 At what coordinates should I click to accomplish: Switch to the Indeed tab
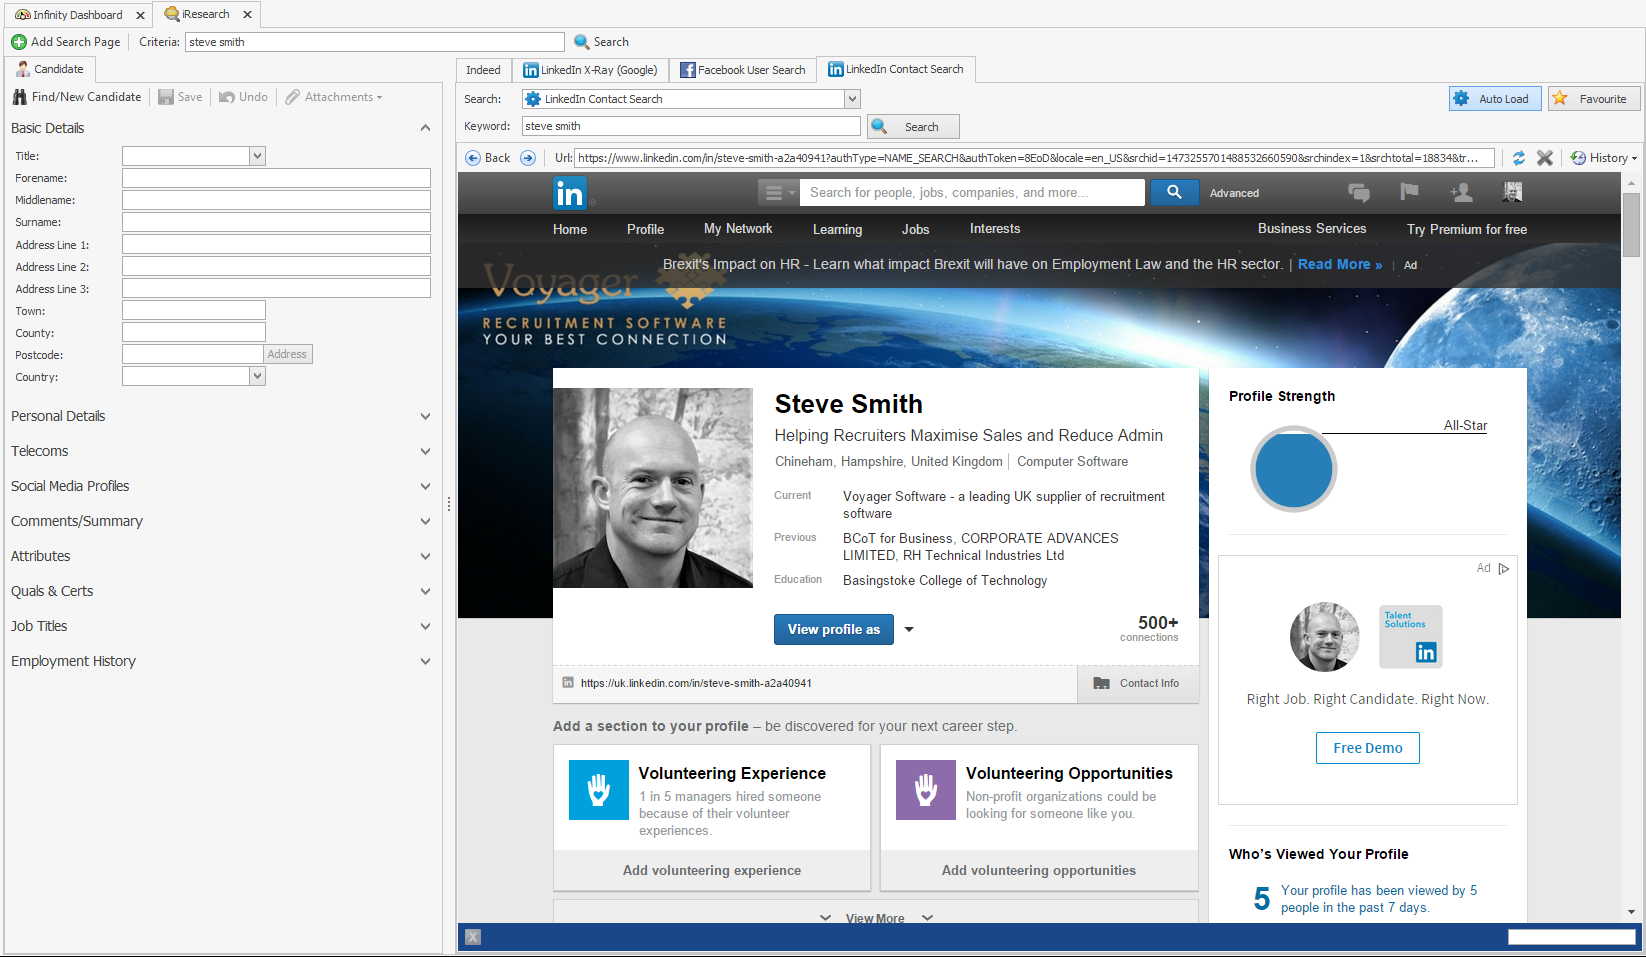tap(484, 70)
